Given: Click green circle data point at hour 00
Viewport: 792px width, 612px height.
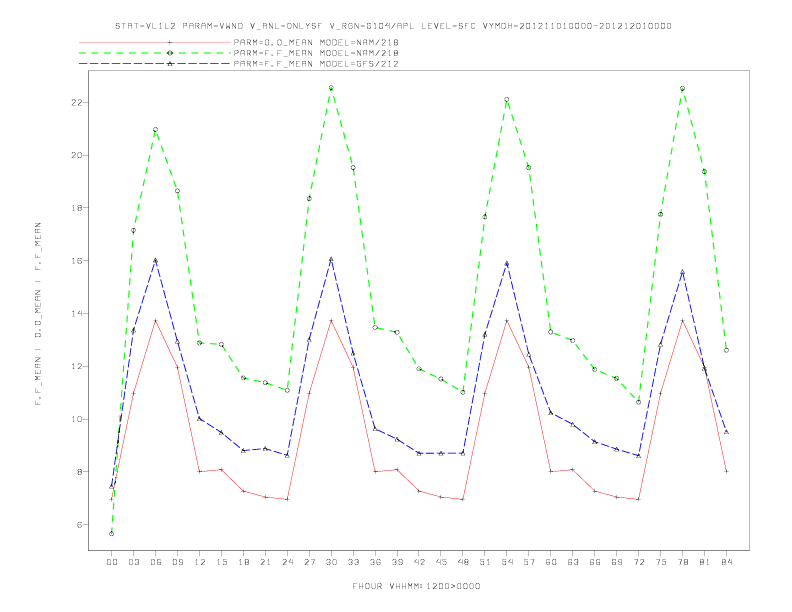Looking at the screenshot, I should (112, 534).
